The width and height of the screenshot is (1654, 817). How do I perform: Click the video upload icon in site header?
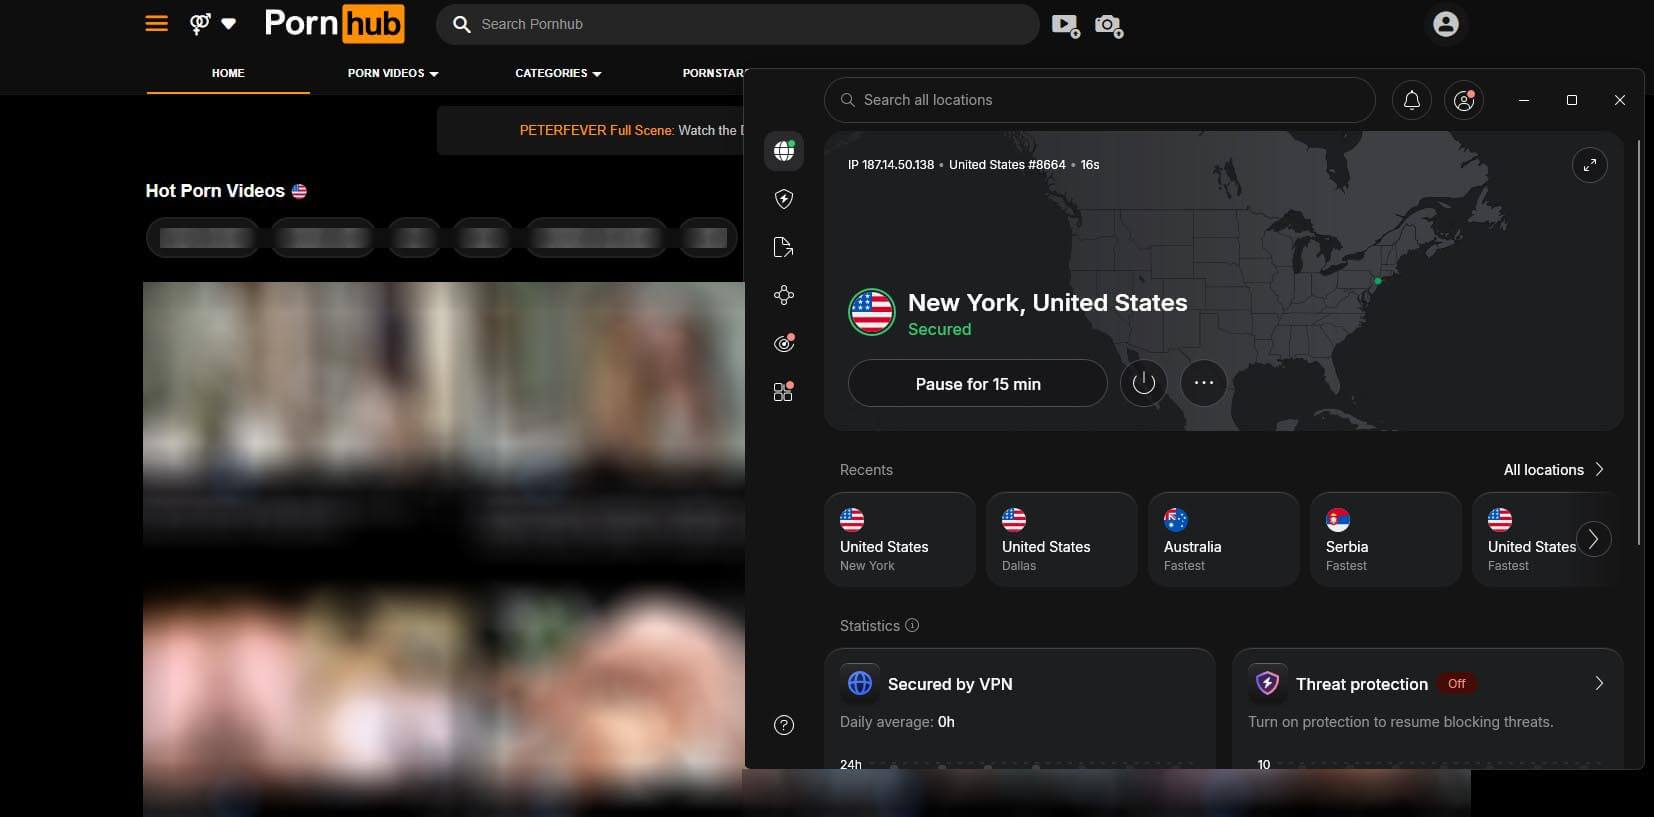coord(1066,25)
